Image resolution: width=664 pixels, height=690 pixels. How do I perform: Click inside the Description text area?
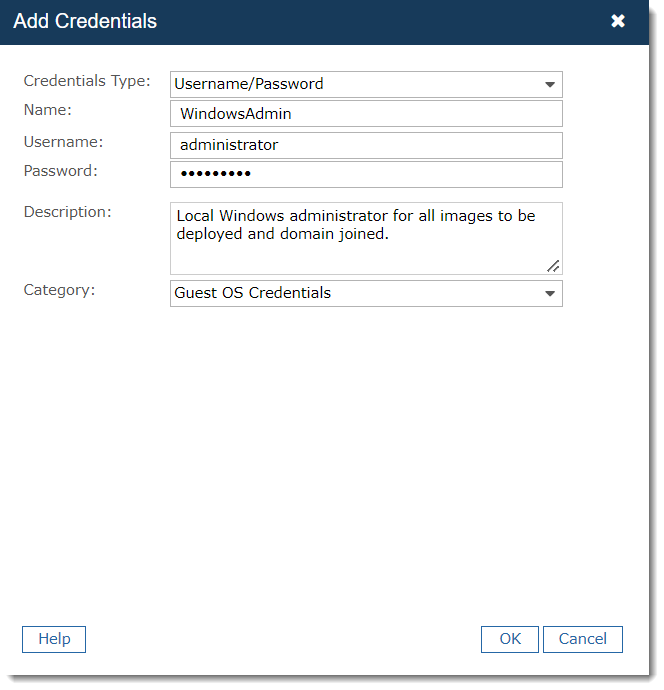click(366, 238)
